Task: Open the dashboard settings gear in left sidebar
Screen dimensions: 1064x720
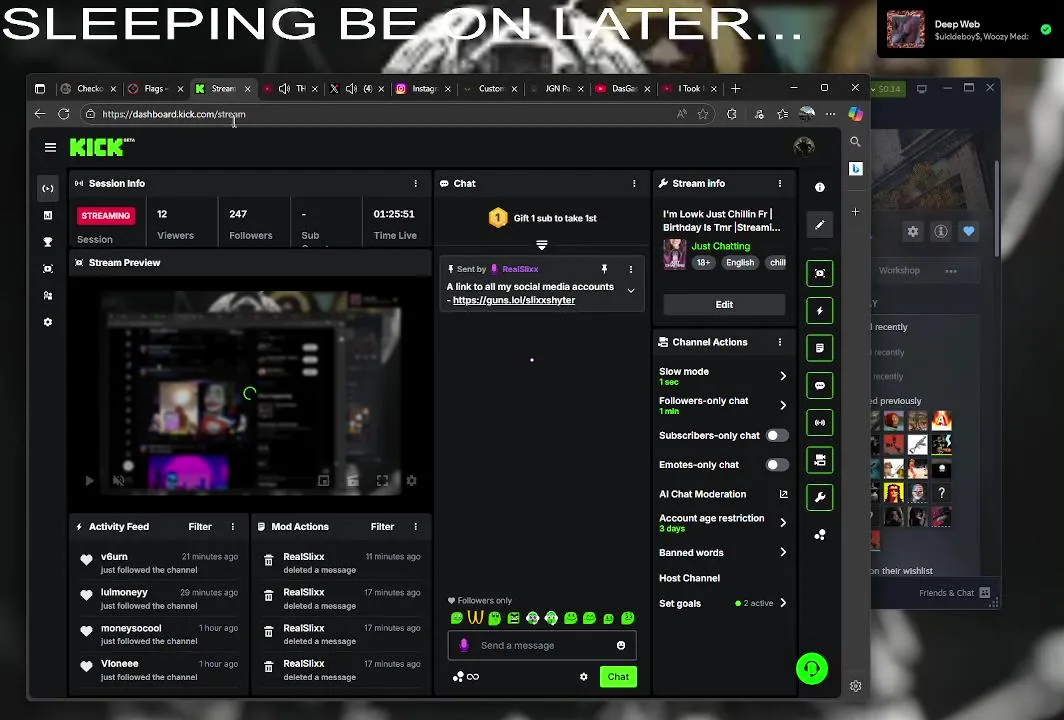Action: pos(48,322)
